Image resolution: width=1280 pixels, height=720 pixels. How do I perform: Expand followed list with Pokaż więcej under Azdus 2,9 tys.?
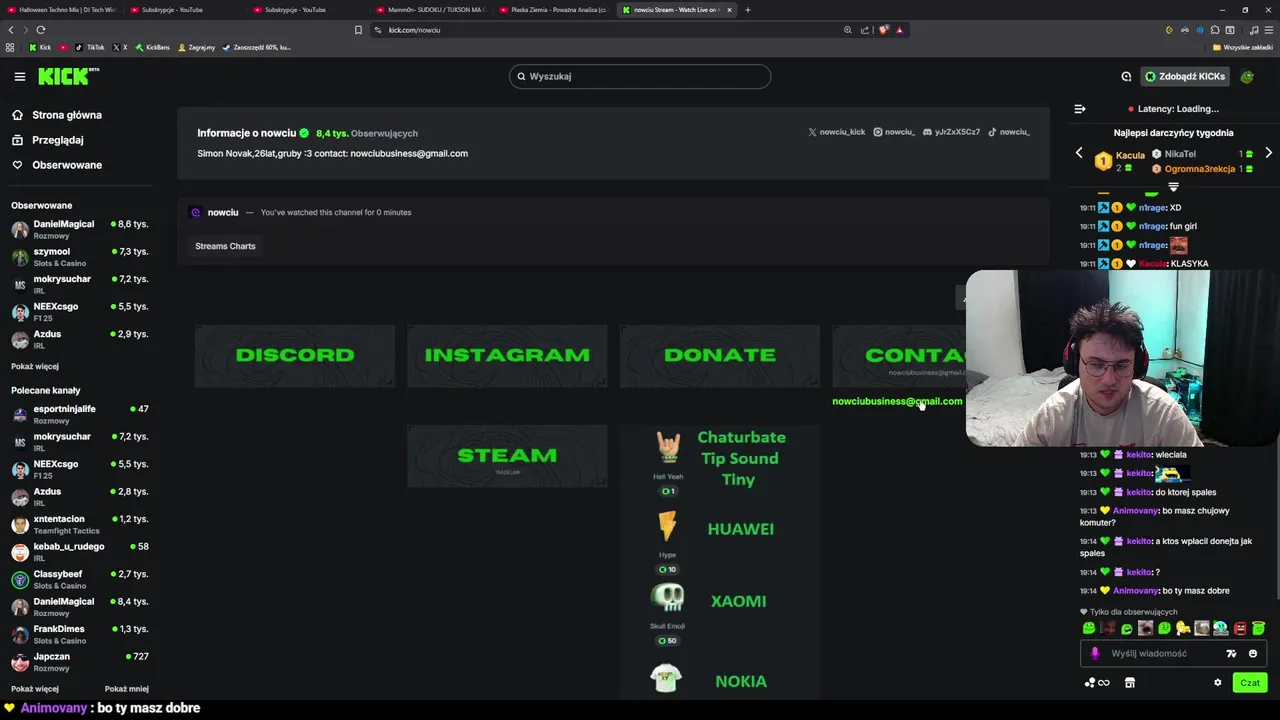coord(35,366)
